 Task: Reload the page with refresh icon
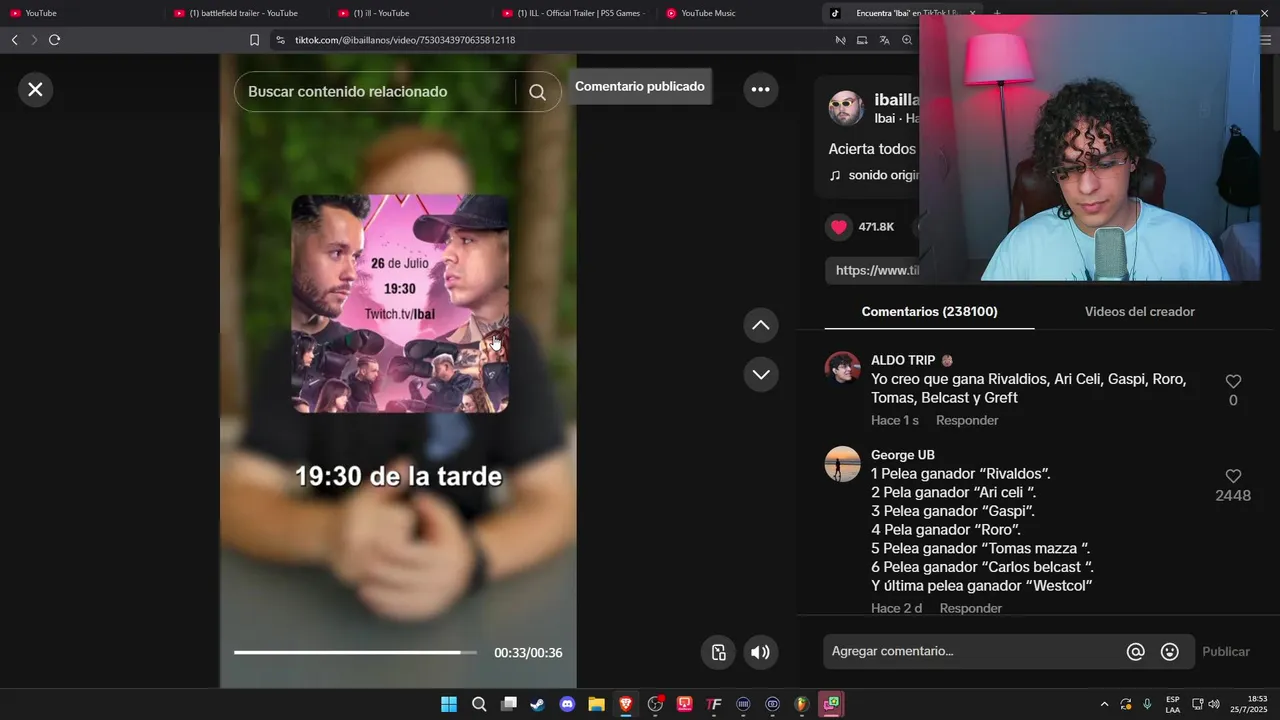[54, 40]
